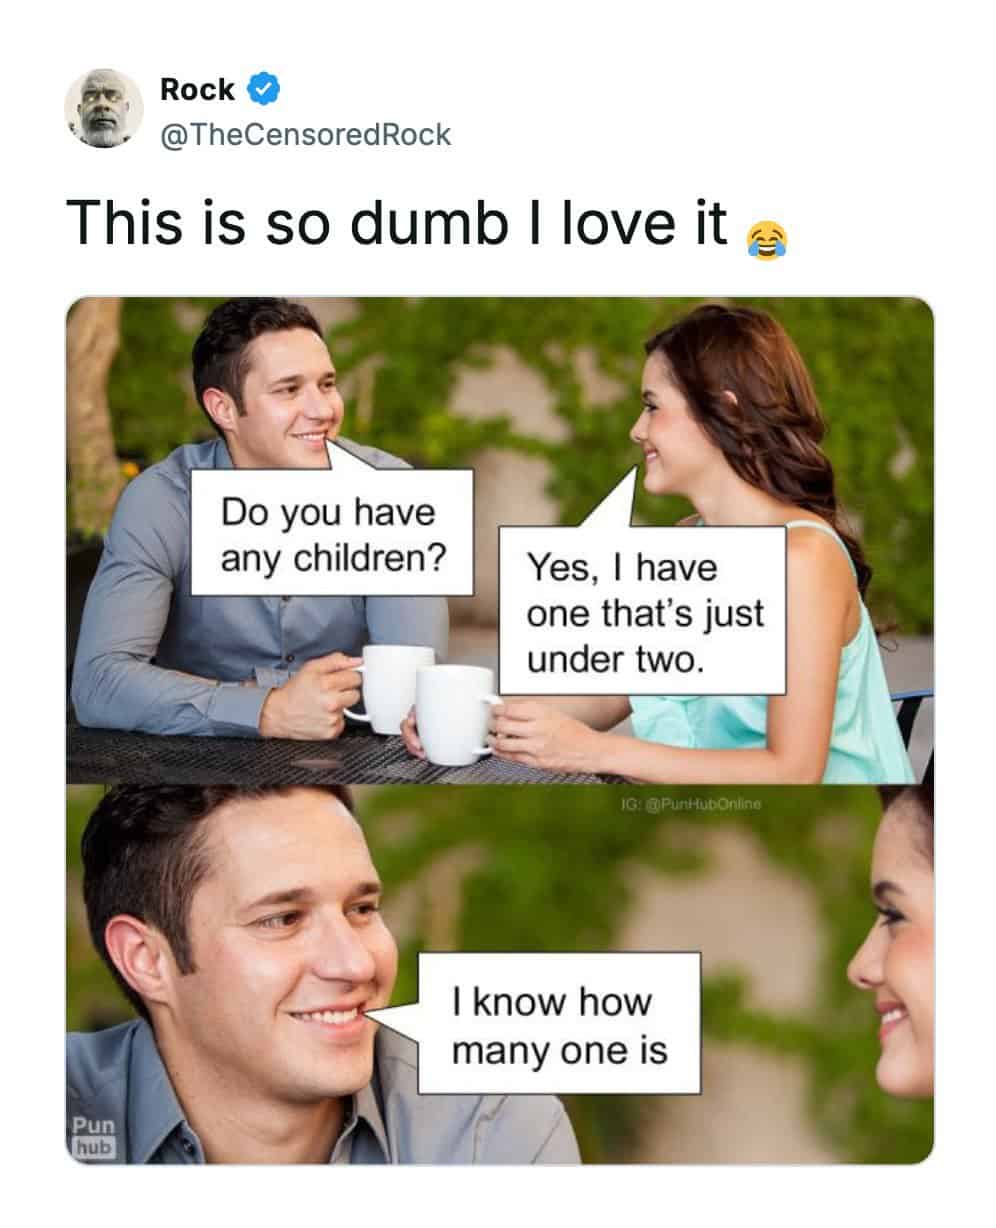Click the blue verified badge
Screen dimensions: 996x1228
tap(263, 89)
